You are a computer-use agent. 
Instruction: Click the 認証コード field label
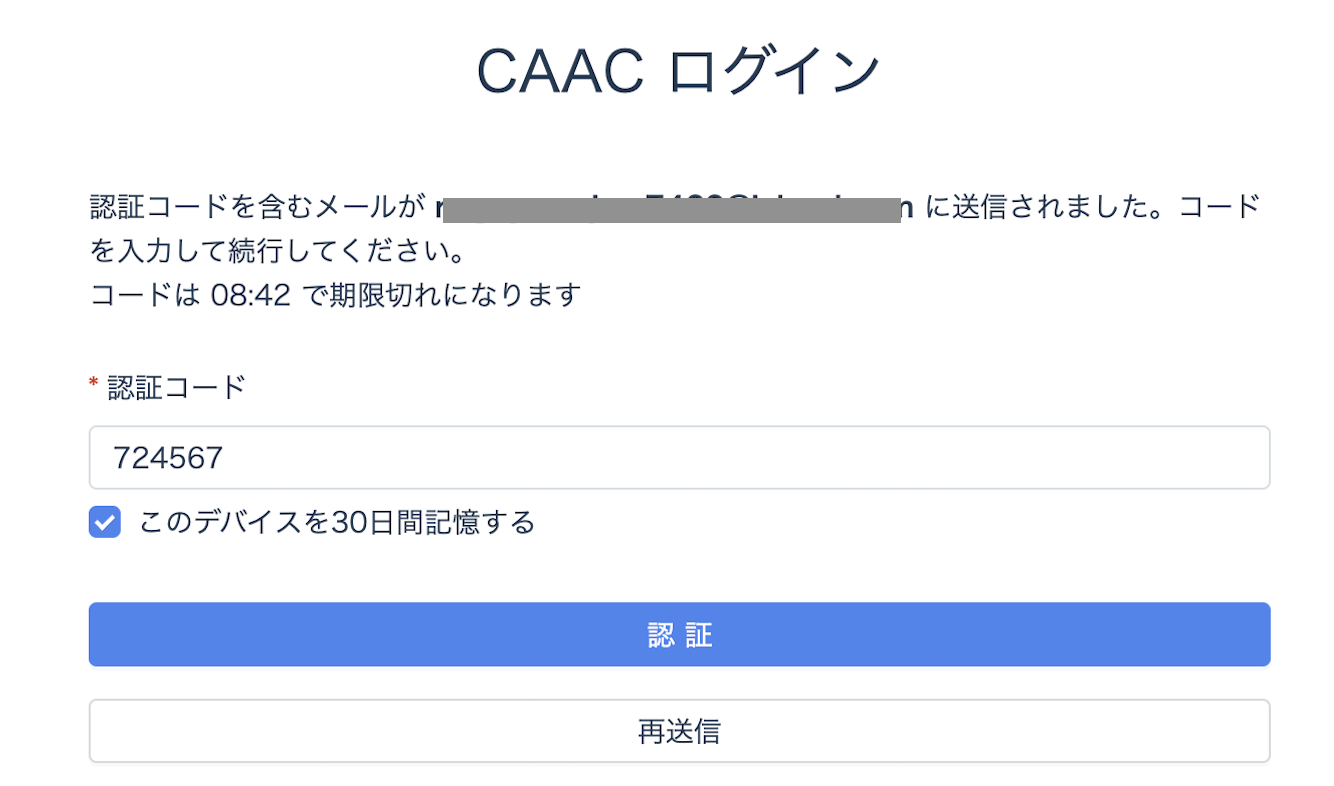(176, 387)
